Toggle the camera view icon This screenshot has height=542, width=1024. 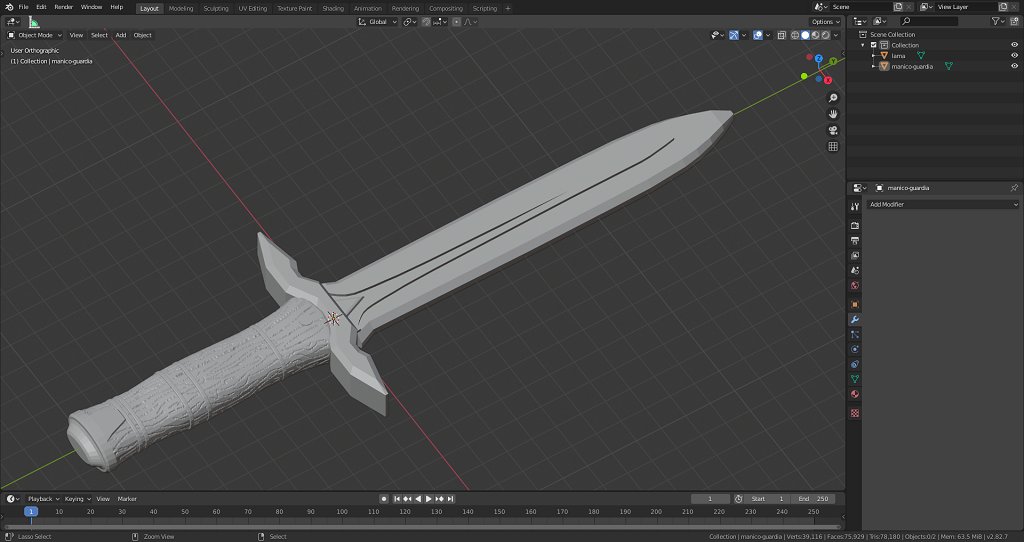click(833, 131)
